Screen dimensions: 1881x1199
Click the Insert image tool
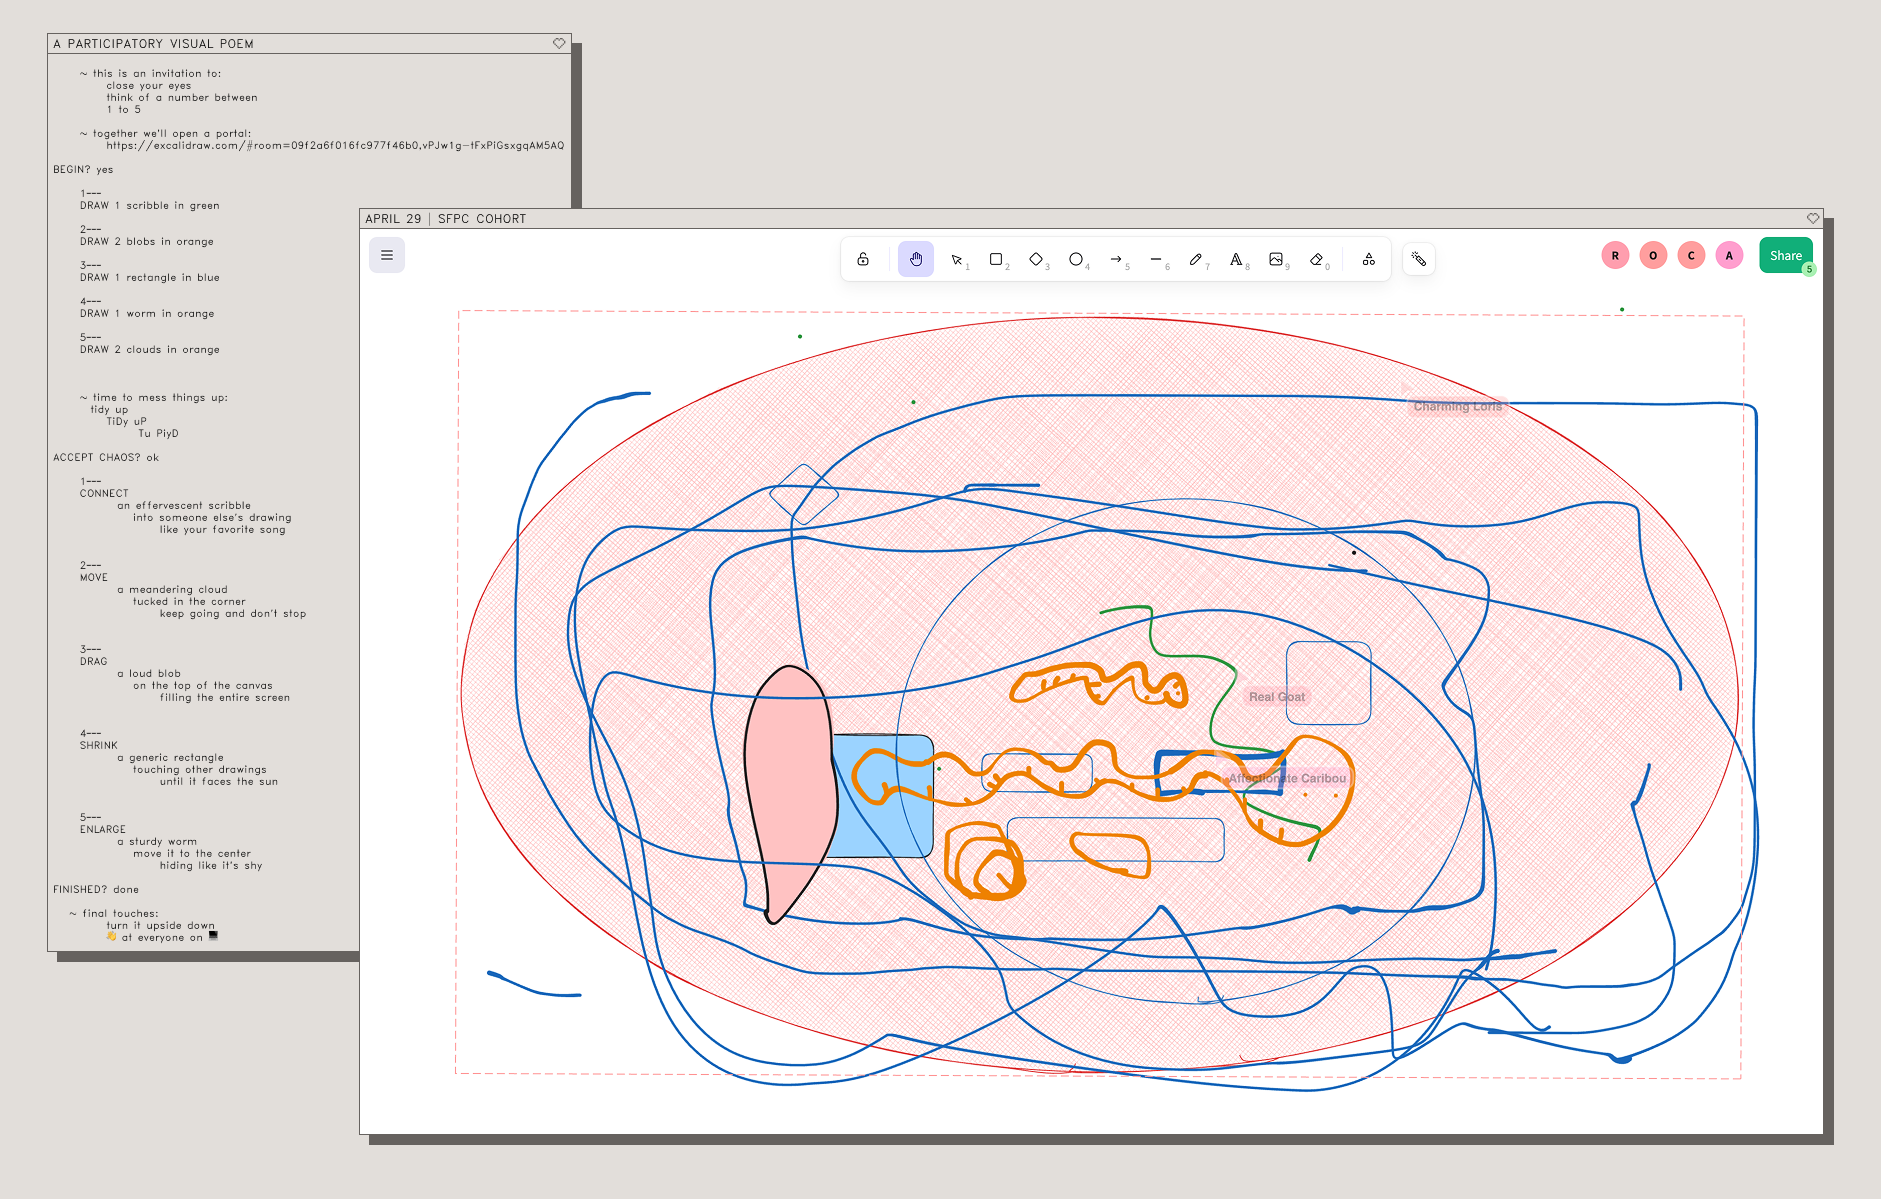1276,259
